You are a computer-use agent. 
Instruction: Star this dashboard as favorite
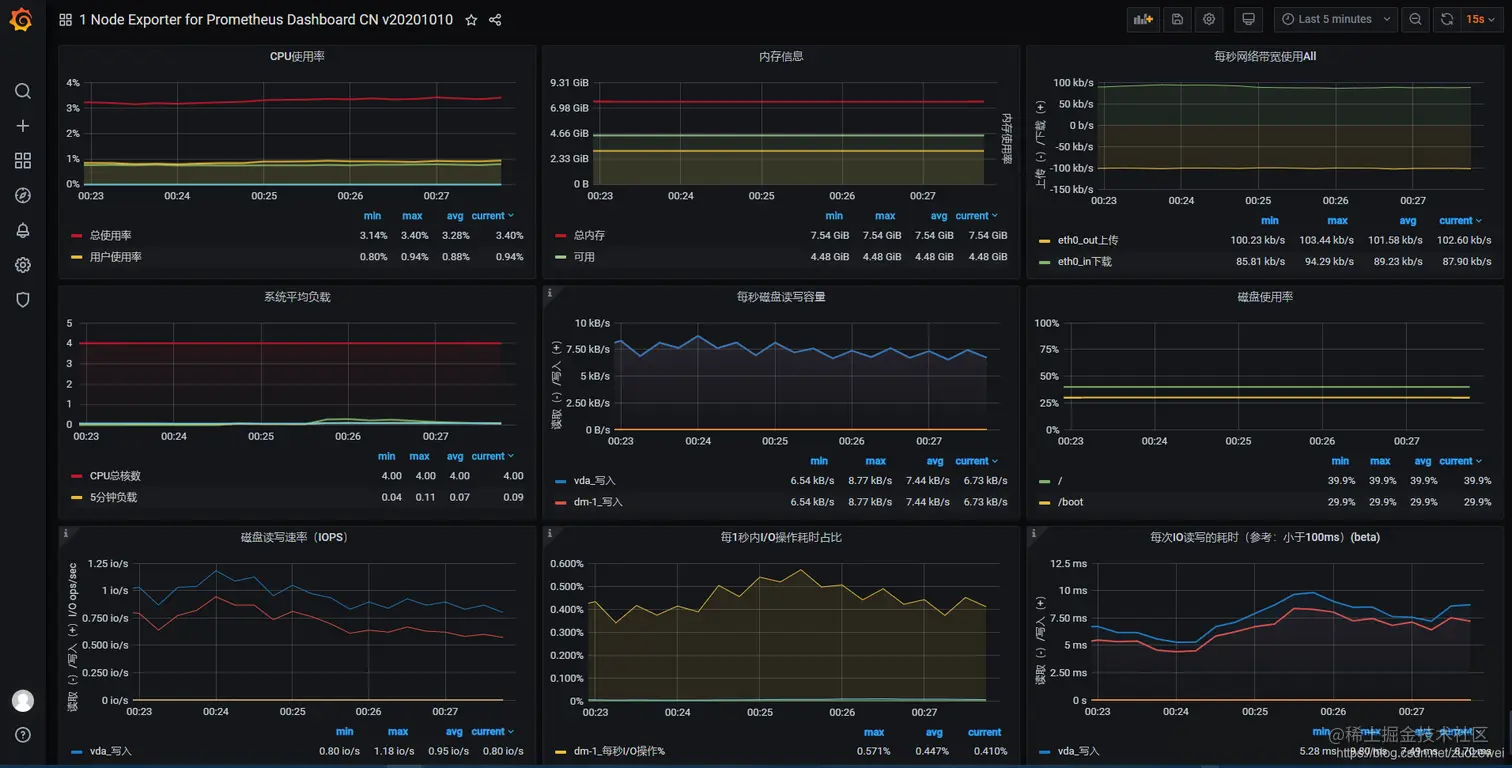471,20
